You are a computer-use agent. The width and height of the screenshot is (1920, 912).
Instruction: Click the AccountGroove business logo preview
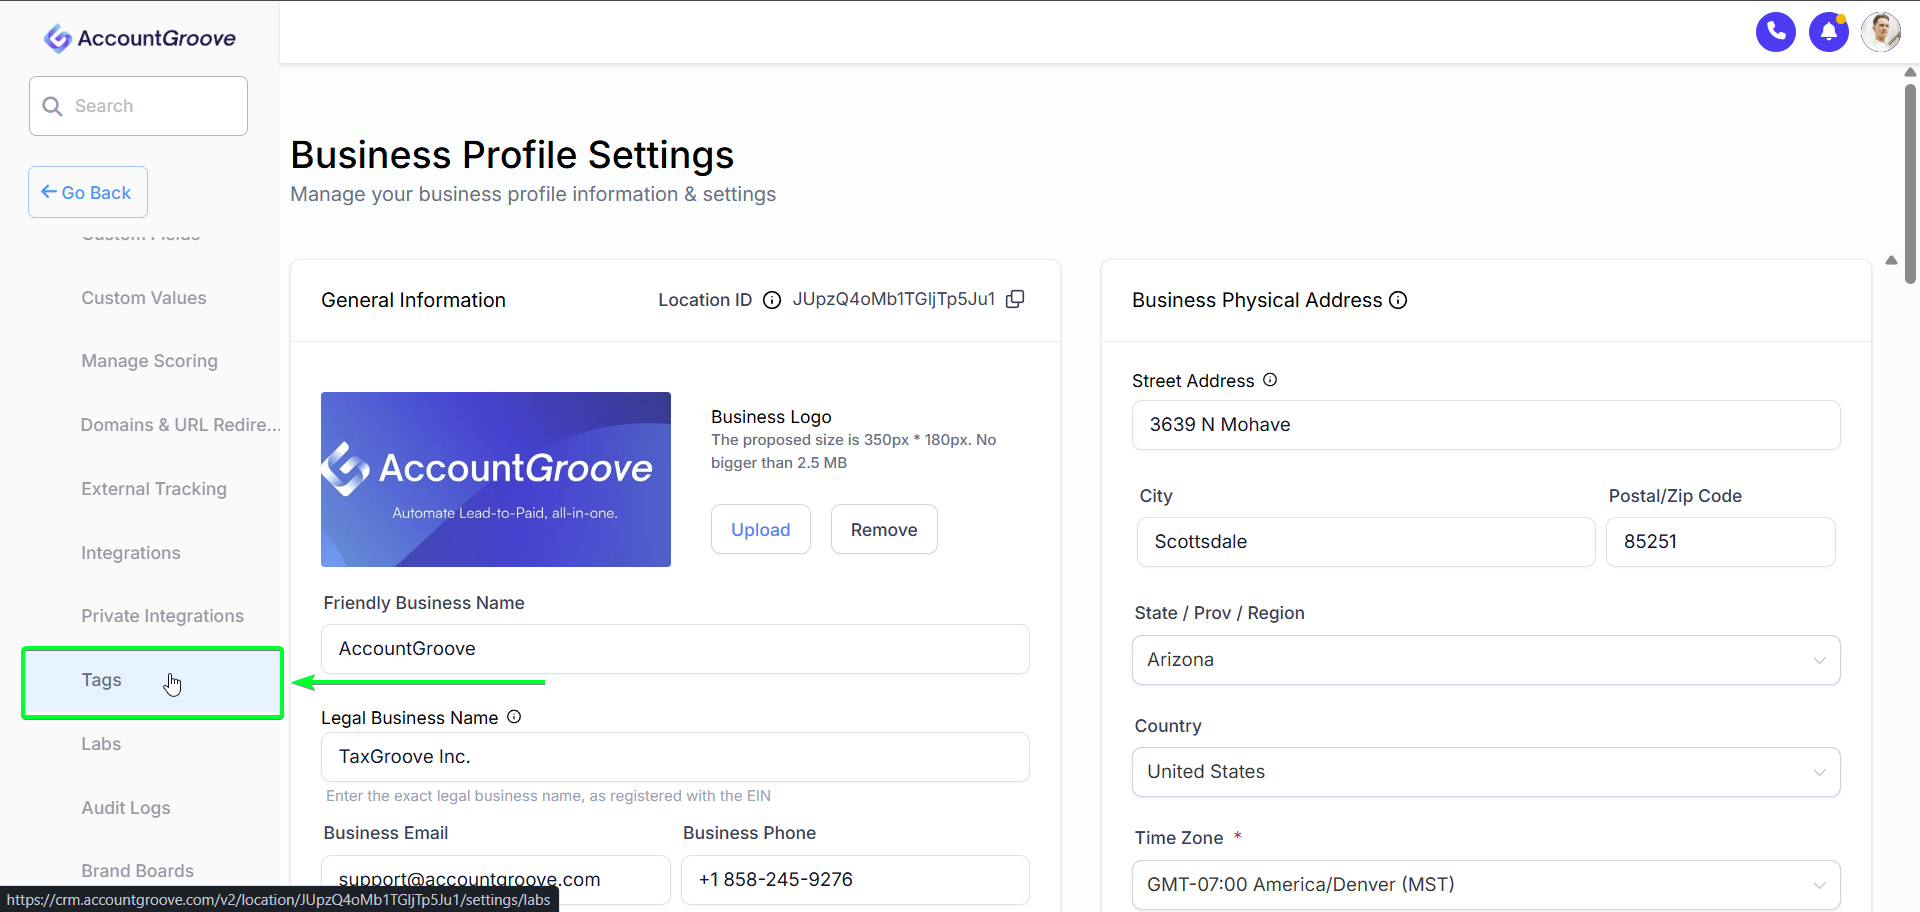point(496,479)
